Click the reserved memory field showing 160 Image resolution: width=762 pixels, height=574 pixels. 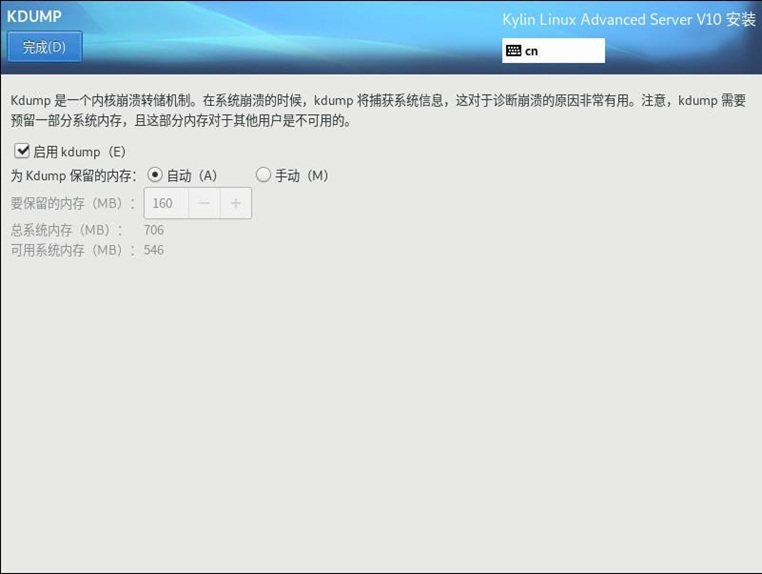click(x=166, y=203)
